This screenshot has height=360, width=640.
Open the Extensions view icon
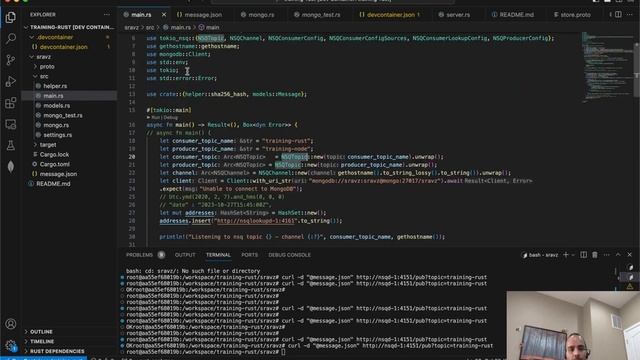click(11, 102)
